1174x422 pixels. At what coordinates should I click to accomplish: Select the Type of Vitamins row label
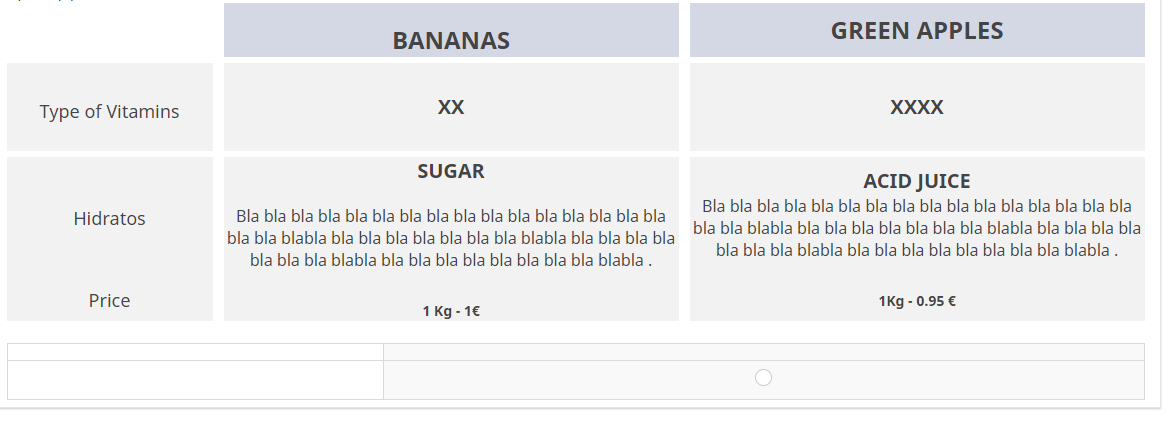(x=110, y=111)
